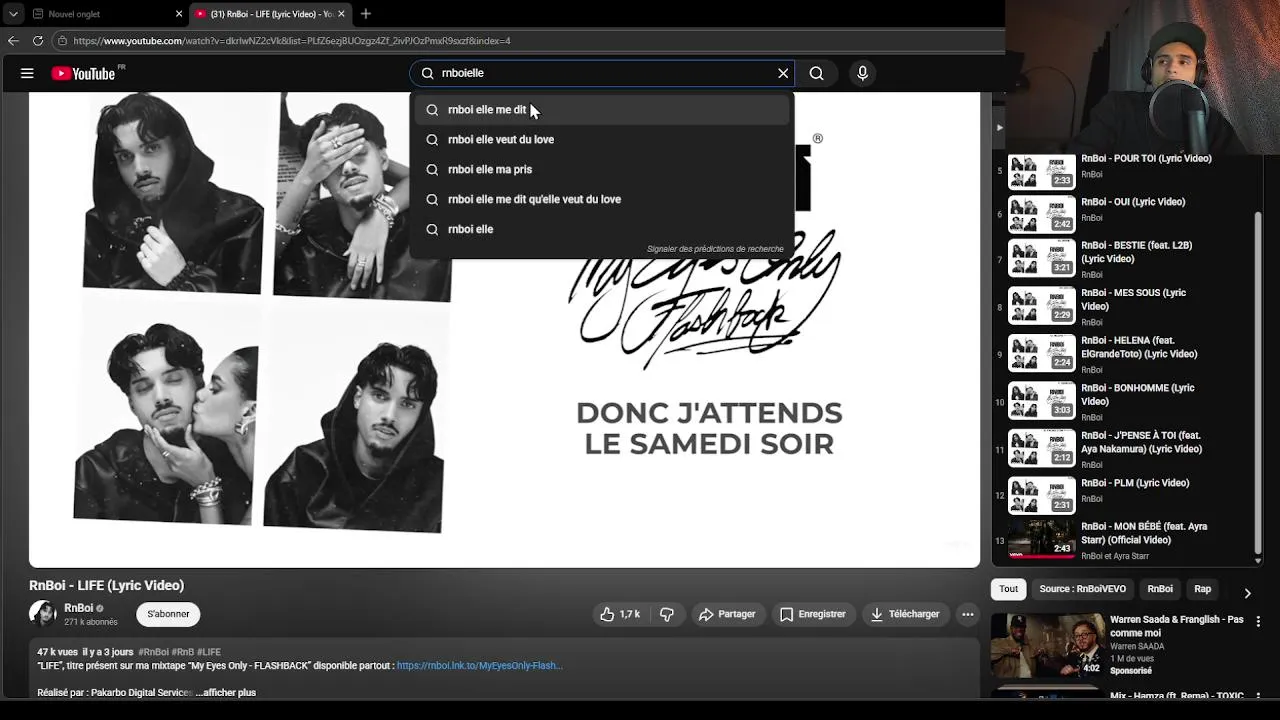Click the Enregistrer save button
The width and height of the screenshot is (1280, 720).
point(812,614)
